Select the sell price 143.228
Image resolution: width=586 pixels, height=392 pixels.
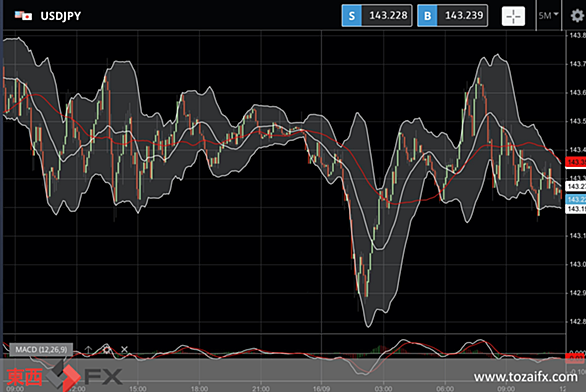coord(388,15)
